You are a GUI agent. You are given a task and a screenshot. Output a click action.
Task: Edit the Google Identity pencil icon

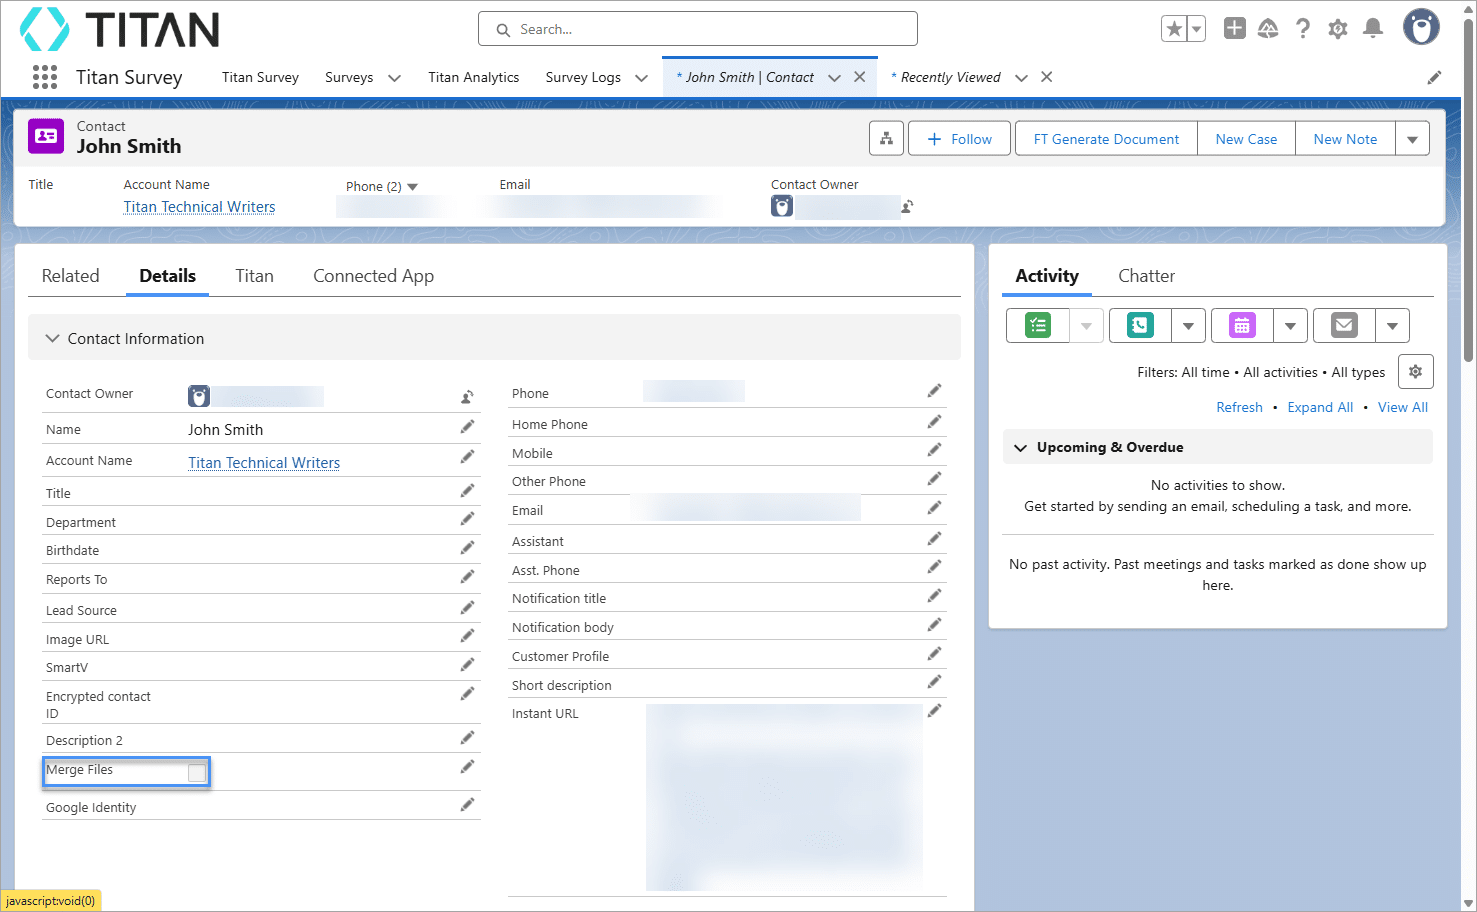(467, 805)
